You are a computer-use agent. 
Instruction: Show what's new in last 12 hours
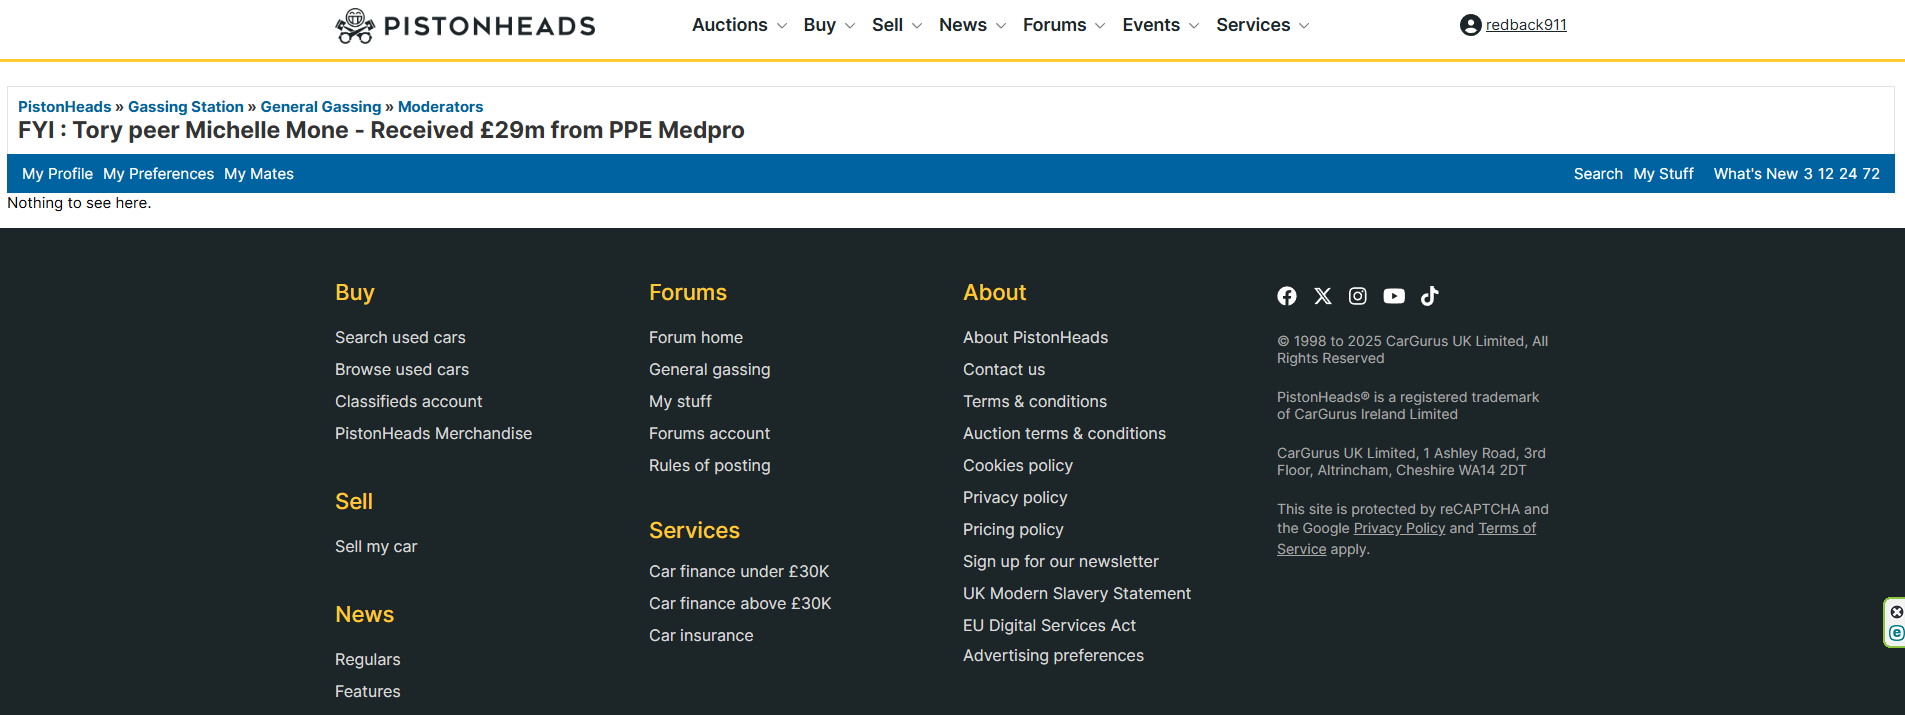tap(1826, 174)
